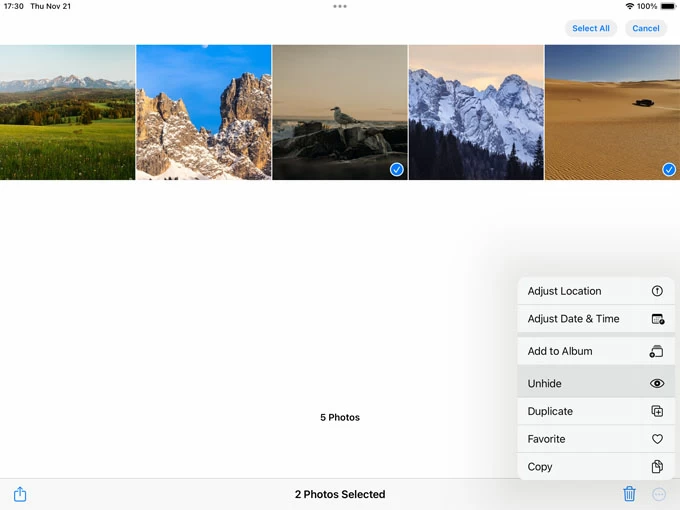Close the more options ellipsis menu
The height and width of the screenshot is (510, 680).
[x=659, y=494]
